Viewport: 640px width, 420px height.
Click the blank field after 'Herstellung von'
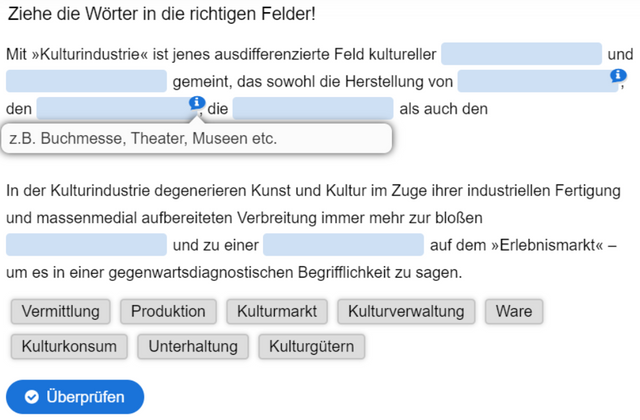538,81
